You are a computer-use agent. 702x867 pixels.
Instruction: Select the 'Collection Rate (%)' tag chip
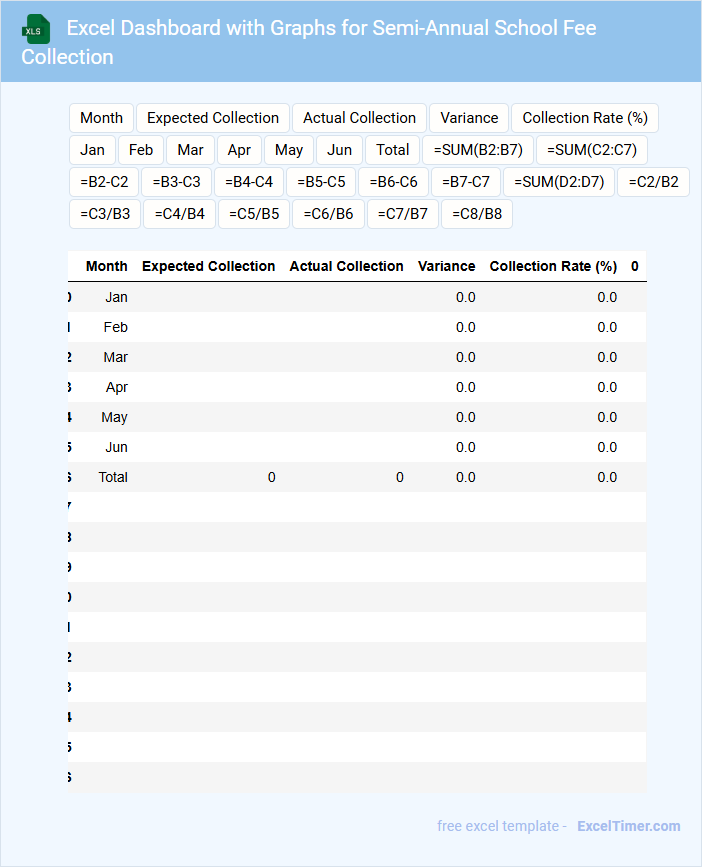pyautogui.click(x=585, y=118)
